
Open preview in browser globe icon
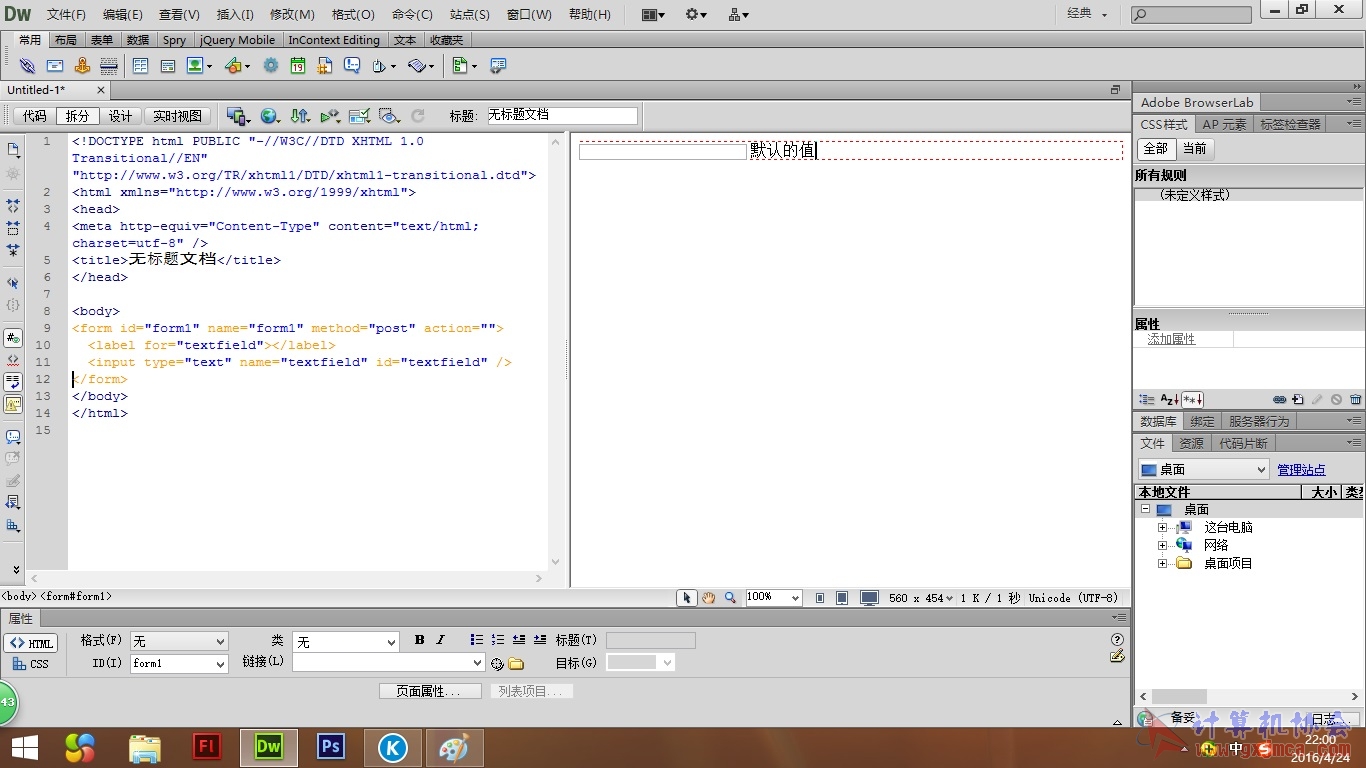tap(269, 116)
